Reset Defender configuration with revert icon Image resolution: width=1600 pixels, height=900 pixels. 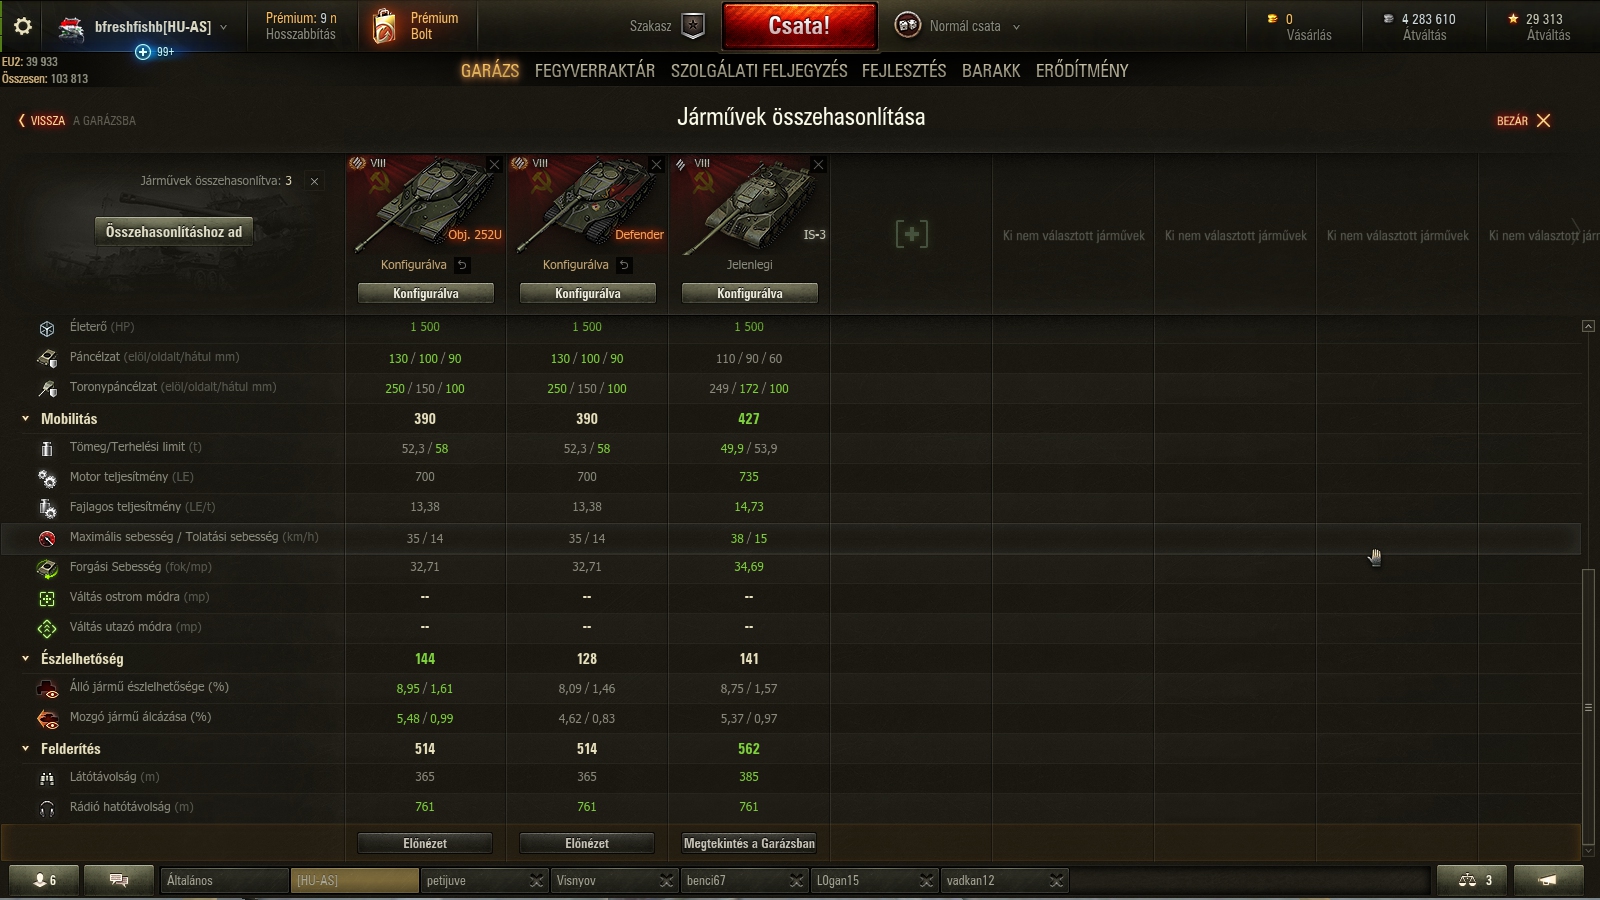coord(624,265)
